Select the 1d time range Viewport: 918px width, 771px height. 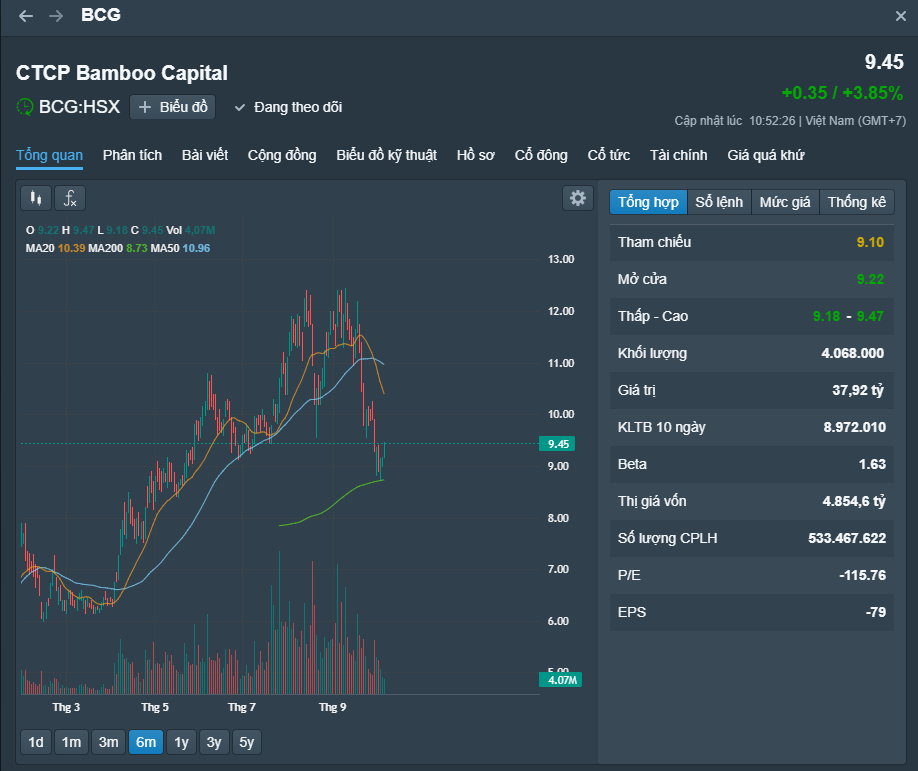pos(36,742)
